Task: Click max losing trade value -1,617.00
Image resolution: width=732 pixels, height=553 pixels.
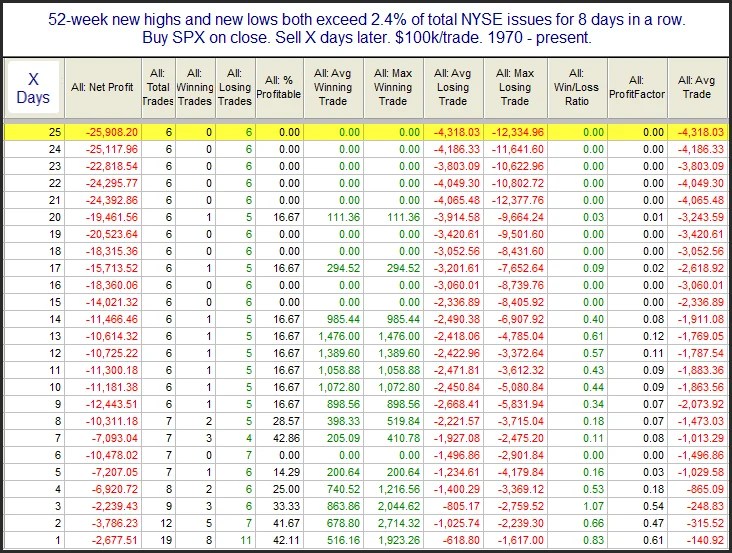Action: (x=521, y=540)
